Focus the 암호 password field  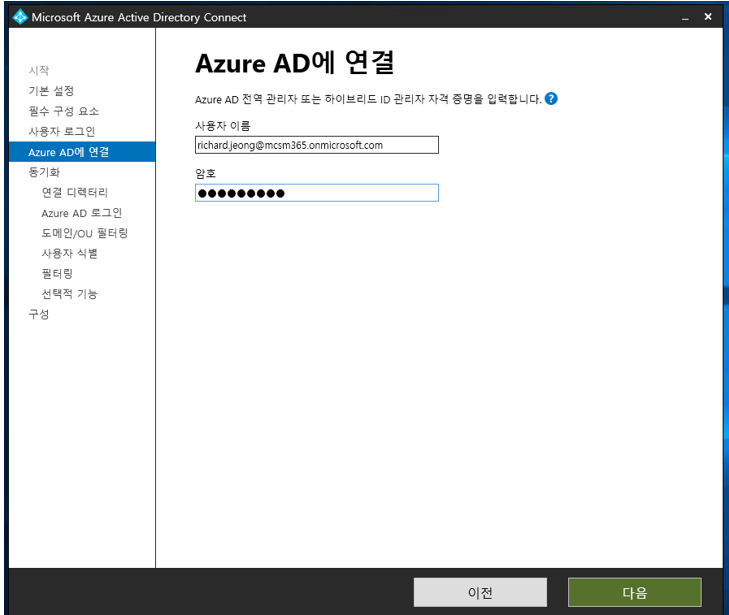[317, 193]
